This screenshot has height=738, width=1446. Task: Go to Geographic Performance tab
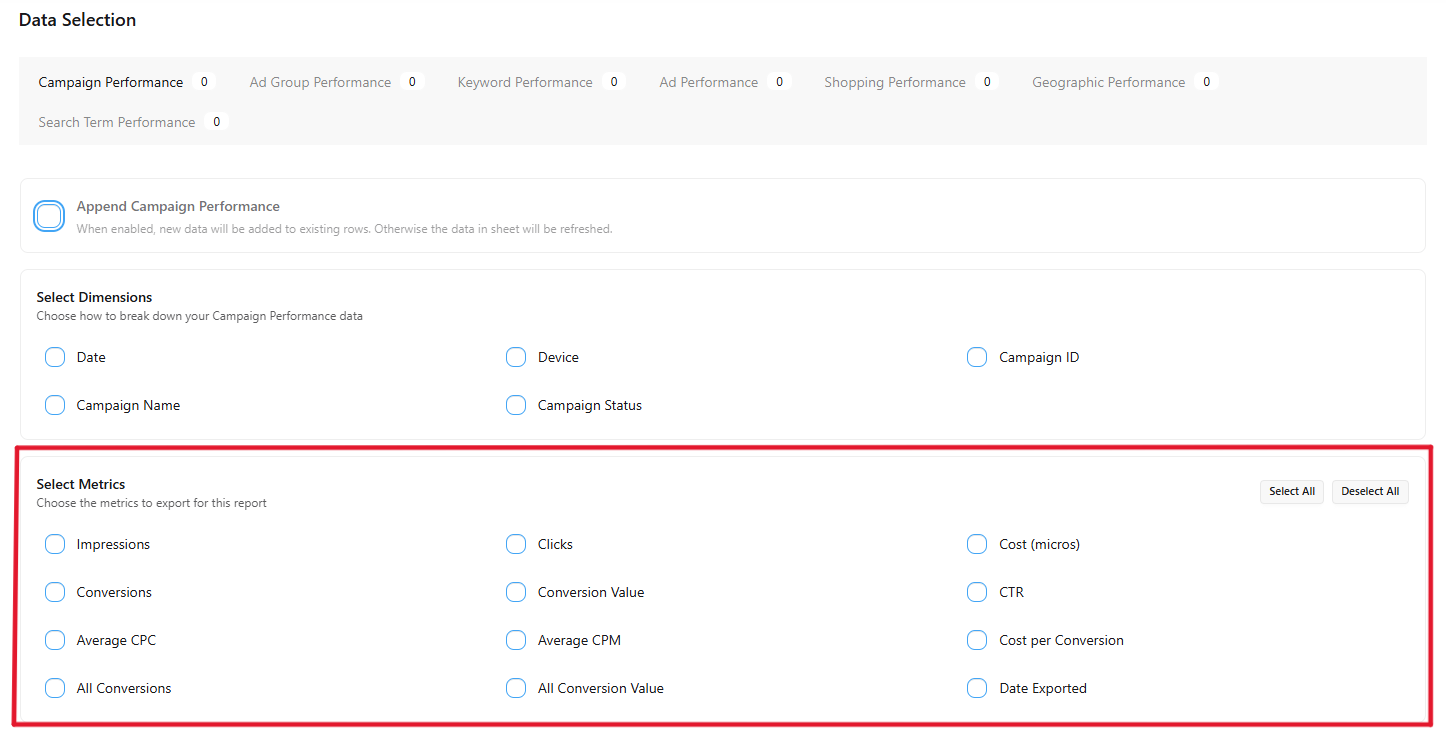point(1124,82)
